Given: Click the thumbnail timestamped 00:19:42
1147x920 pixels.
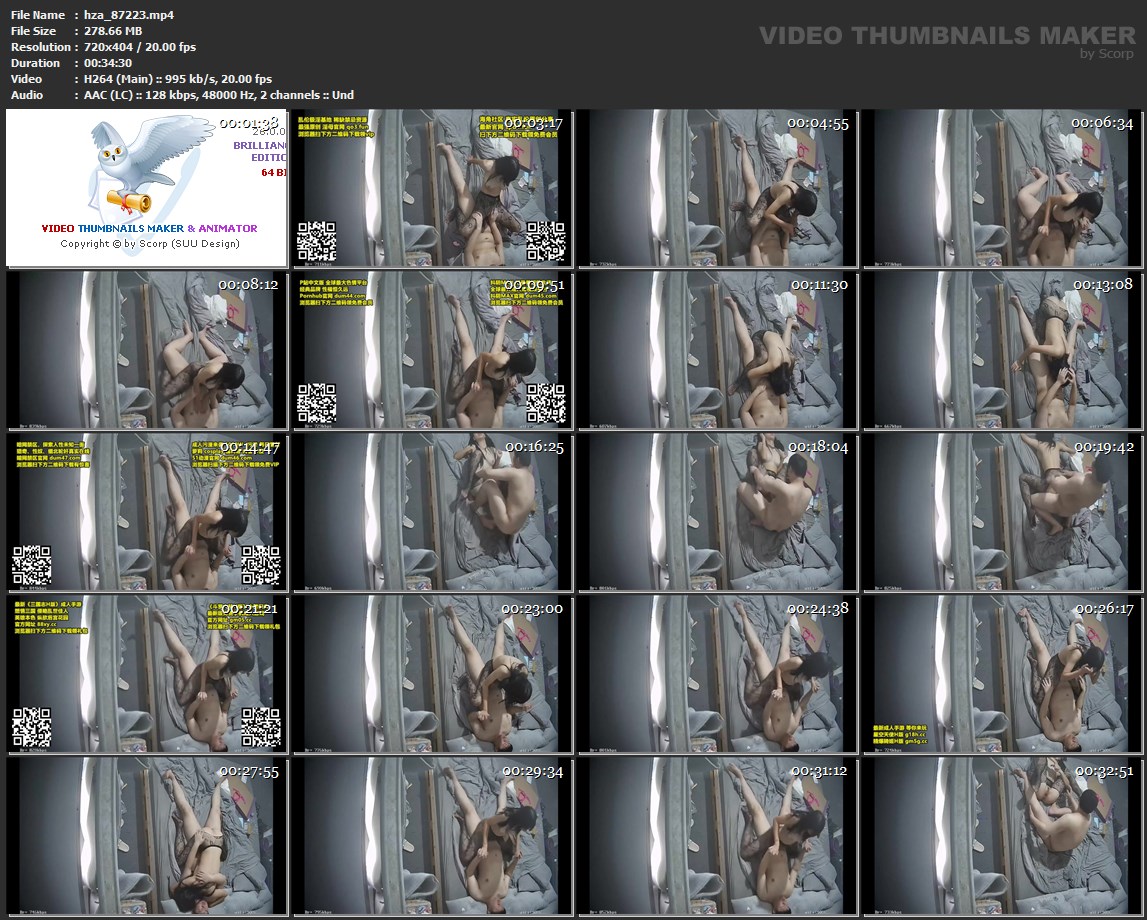Looking at the screenshot, I should coord(1001,512).
